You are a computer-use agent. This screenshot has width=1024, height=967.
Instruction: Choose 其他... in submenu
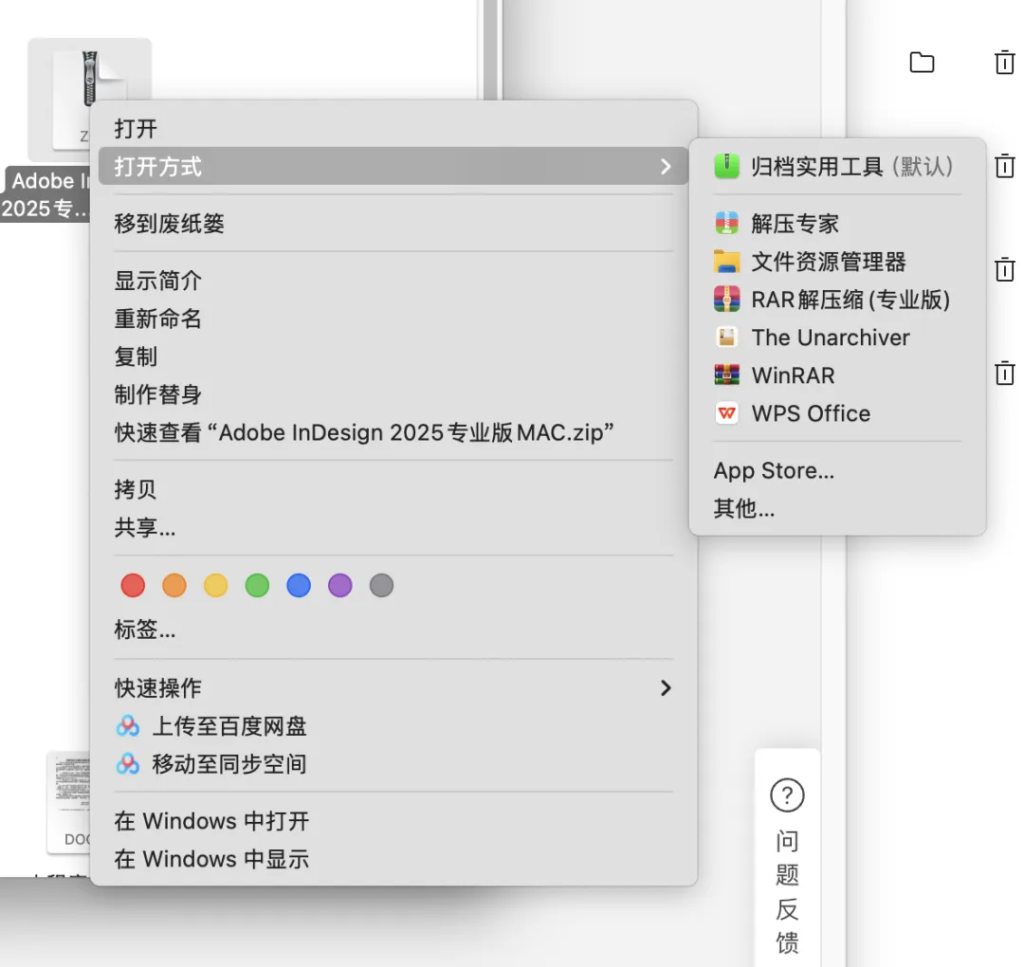coord(837,508)
